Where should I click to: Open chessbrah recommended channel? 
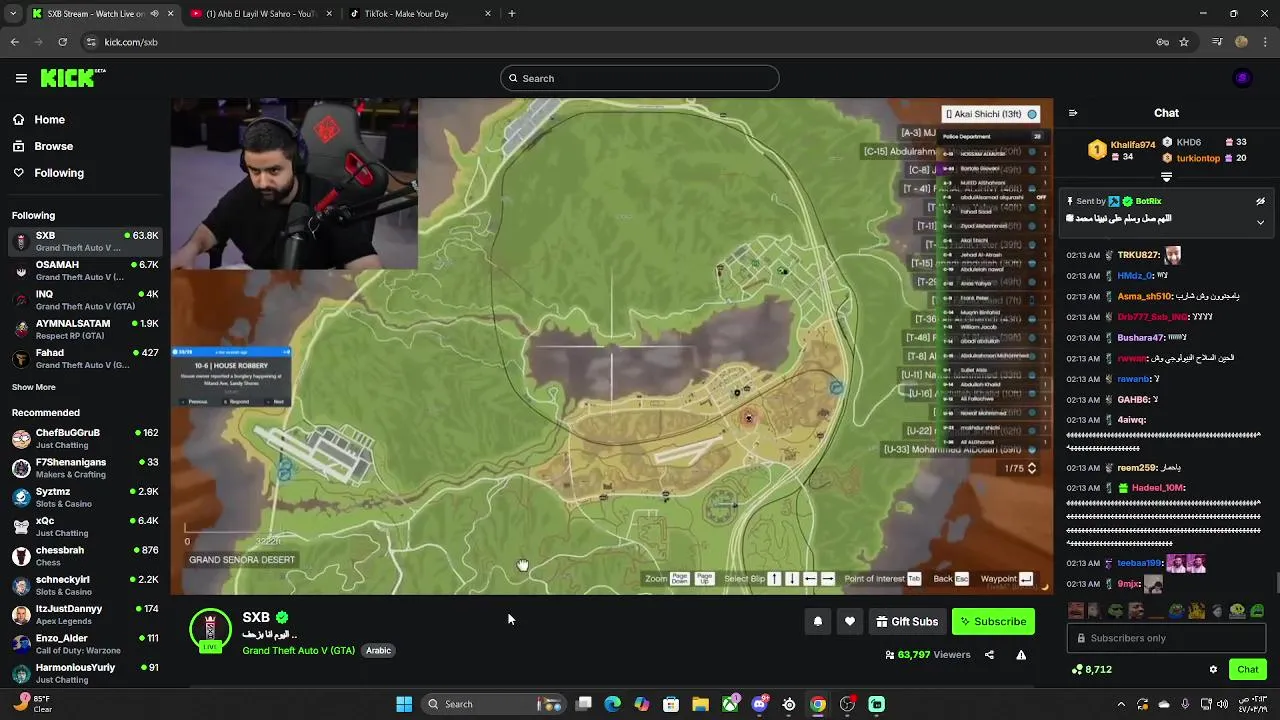pyautogui.click(x=85, y=556)
